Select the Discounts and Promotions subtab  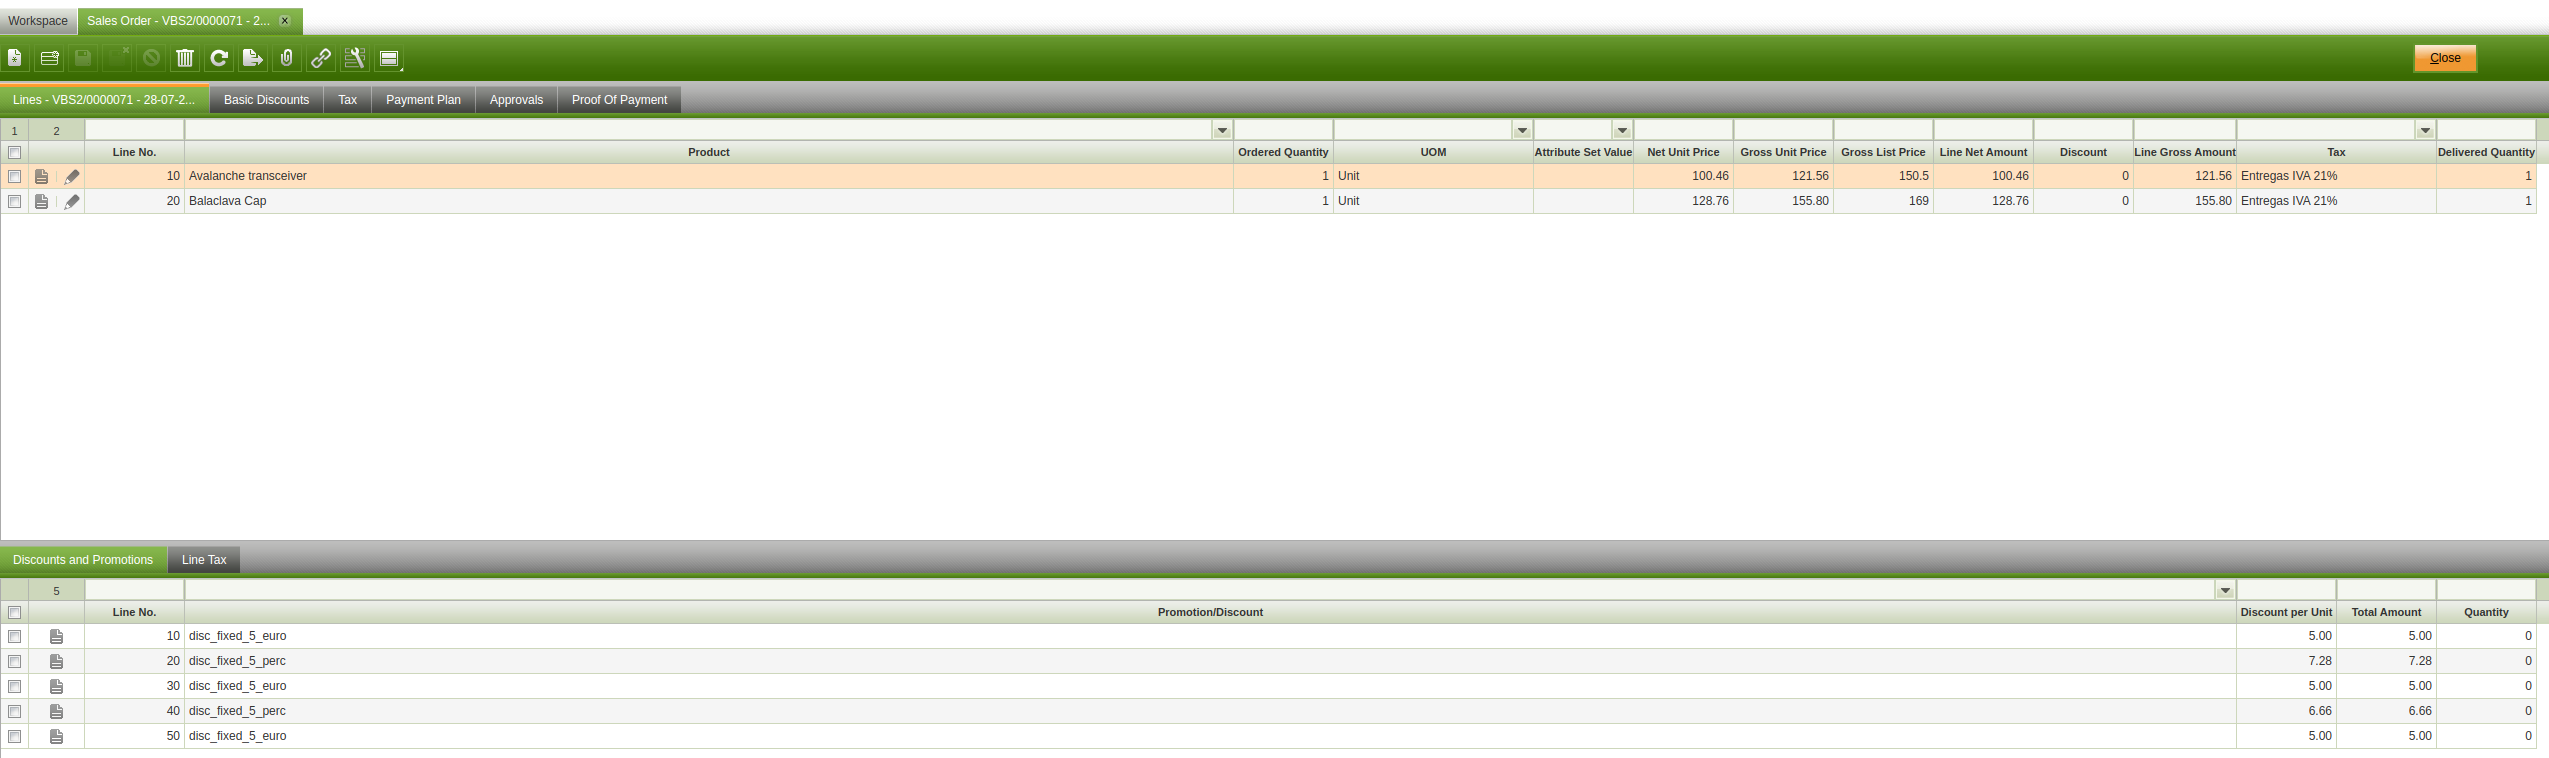83,560
